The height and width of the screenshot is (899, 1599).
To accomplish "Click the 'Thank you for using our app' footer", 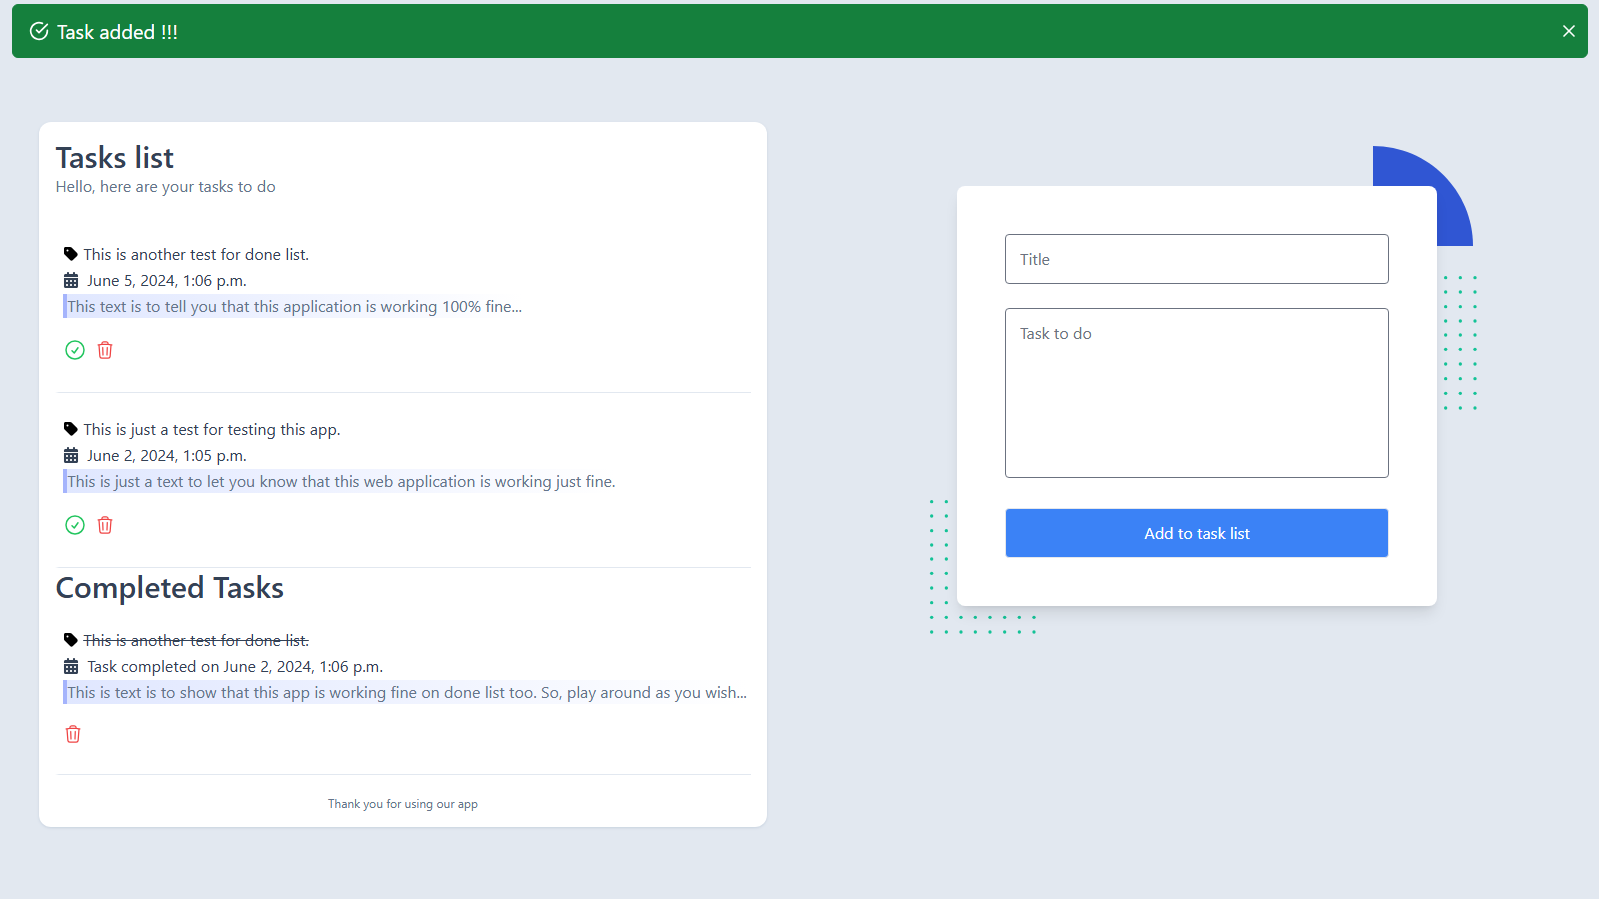I will point(403,804).
